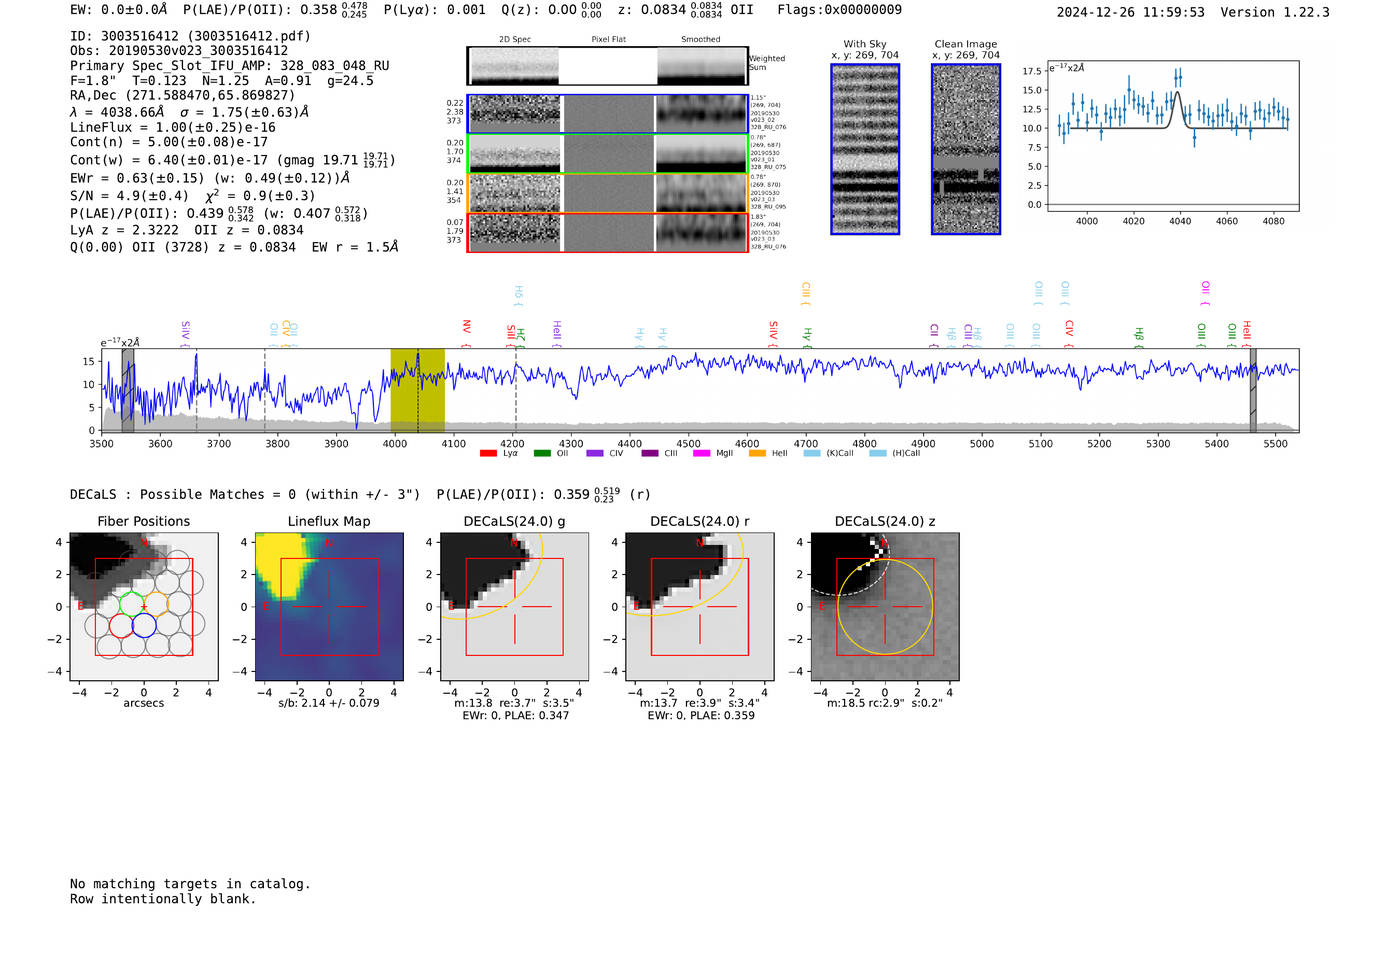Click the red fiber circle in Fiber Positions
Image resolution: width=1400 pixels, height=953 pixels.
click(x=121, y=626)
